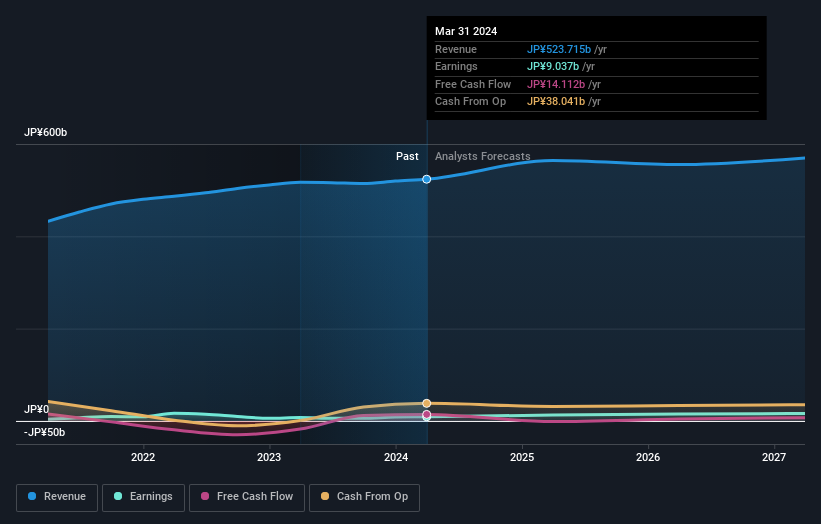Click the JP¥14.112b free cash flow value
Viewport: 821px width, 524px height.
point(556,84)
